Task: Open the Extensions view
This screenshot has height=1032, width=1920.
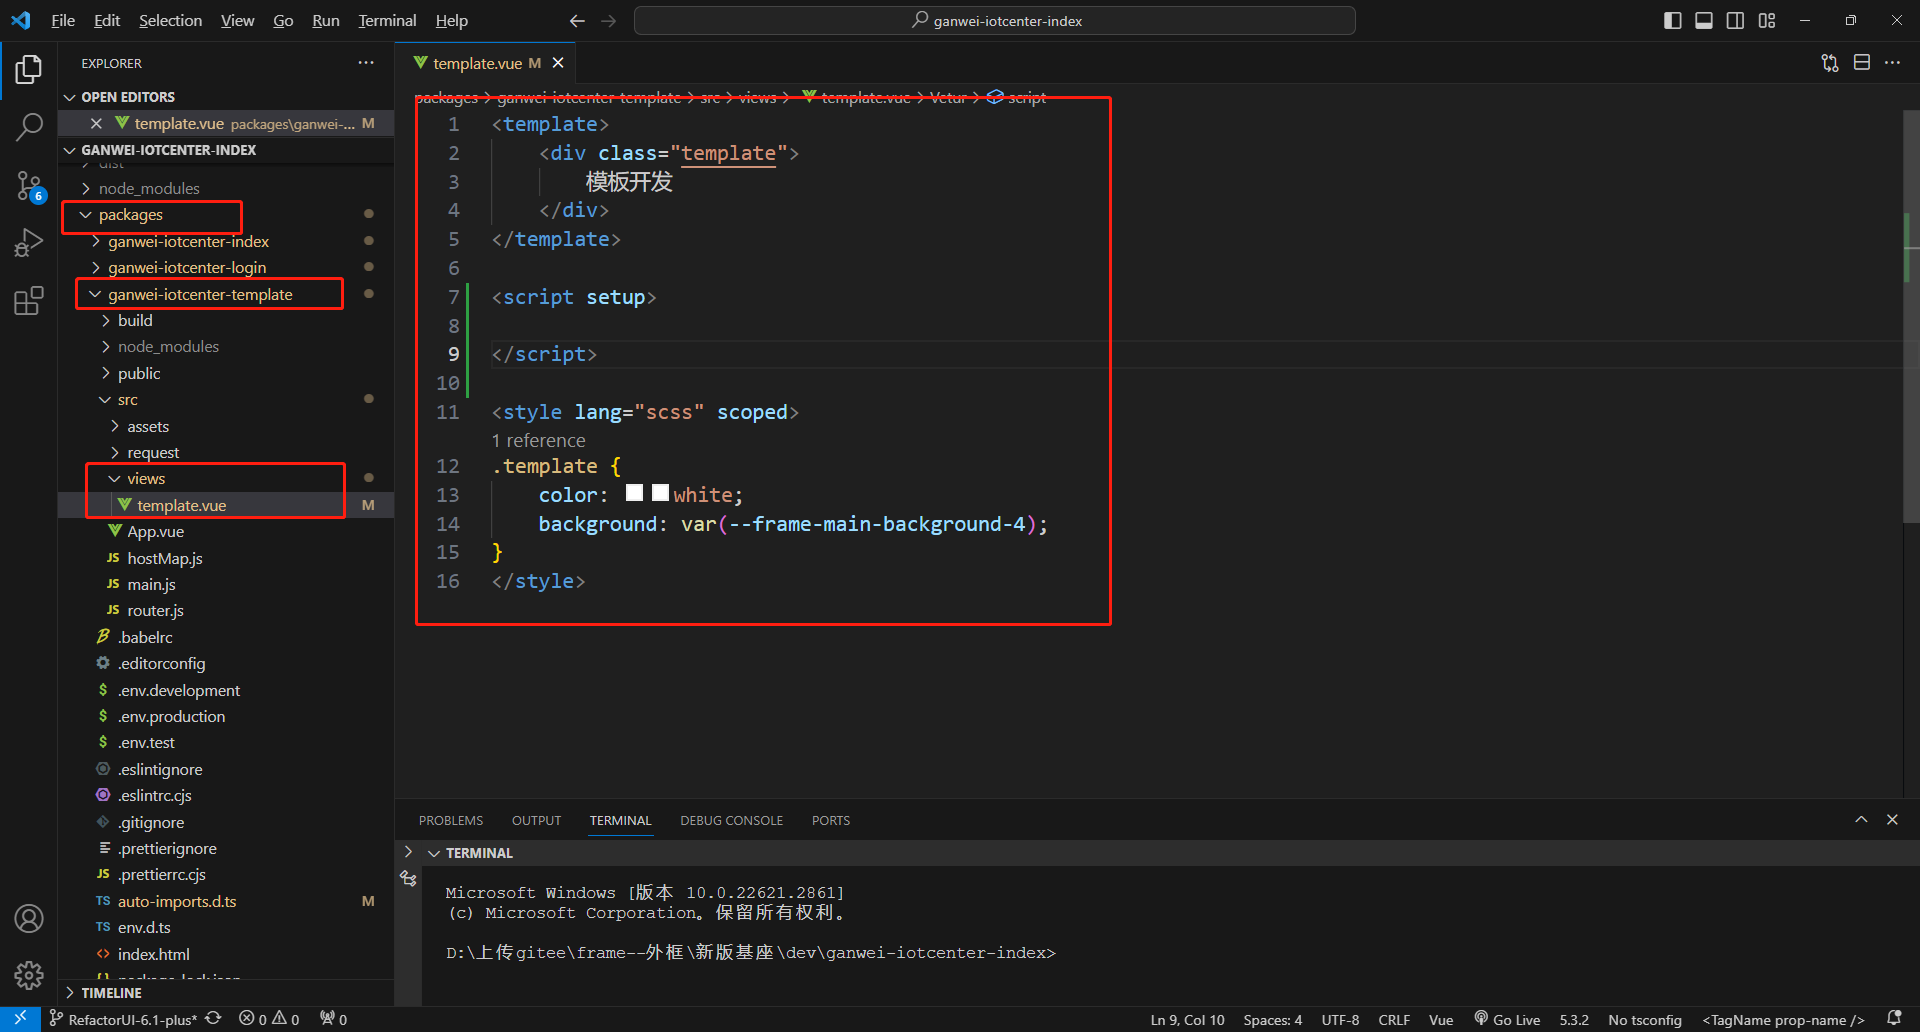Action: (x=29, y=301)
